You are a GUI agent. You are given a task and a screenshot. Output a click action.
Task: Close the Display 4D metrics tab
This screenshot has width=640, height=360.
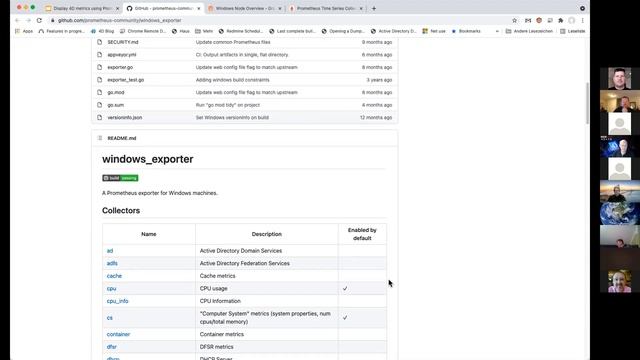click(118, 8)
